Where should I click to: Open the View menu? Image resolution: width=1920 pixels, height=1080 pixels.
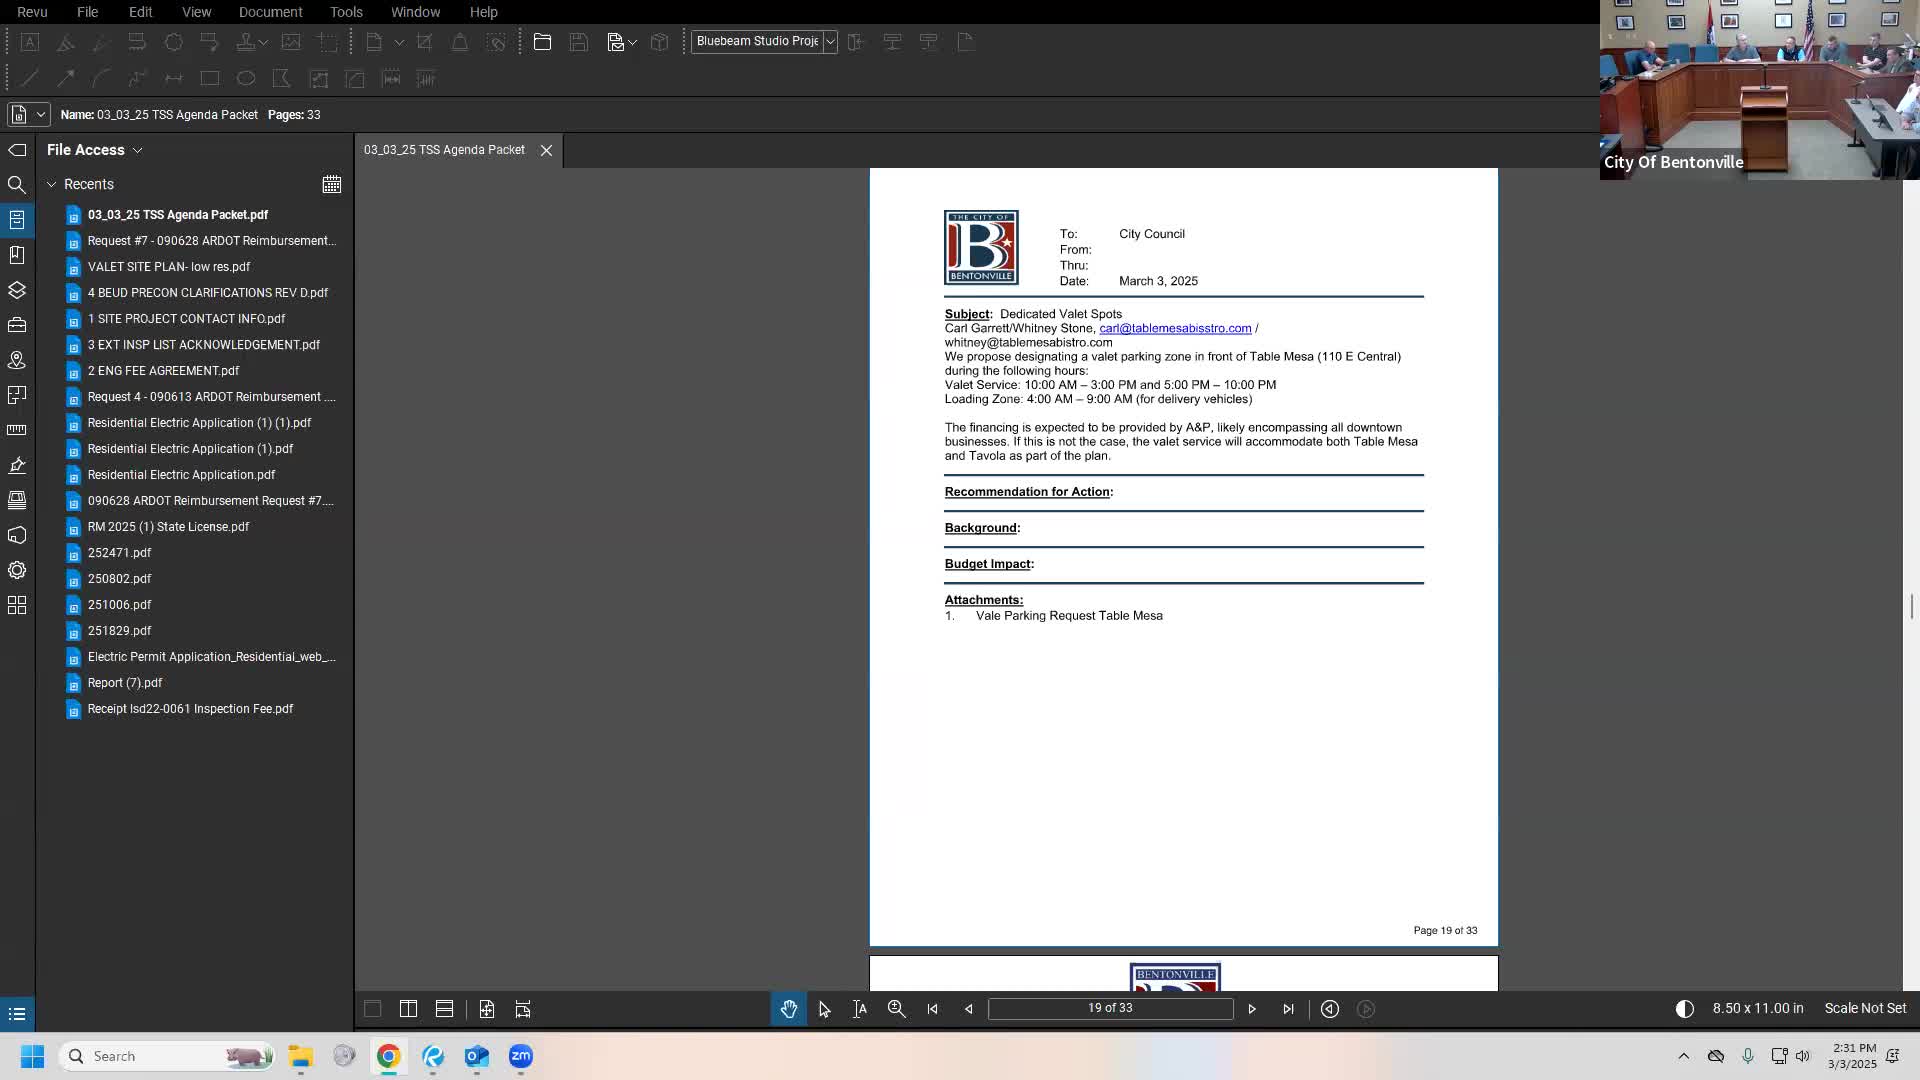coord(197,12)
